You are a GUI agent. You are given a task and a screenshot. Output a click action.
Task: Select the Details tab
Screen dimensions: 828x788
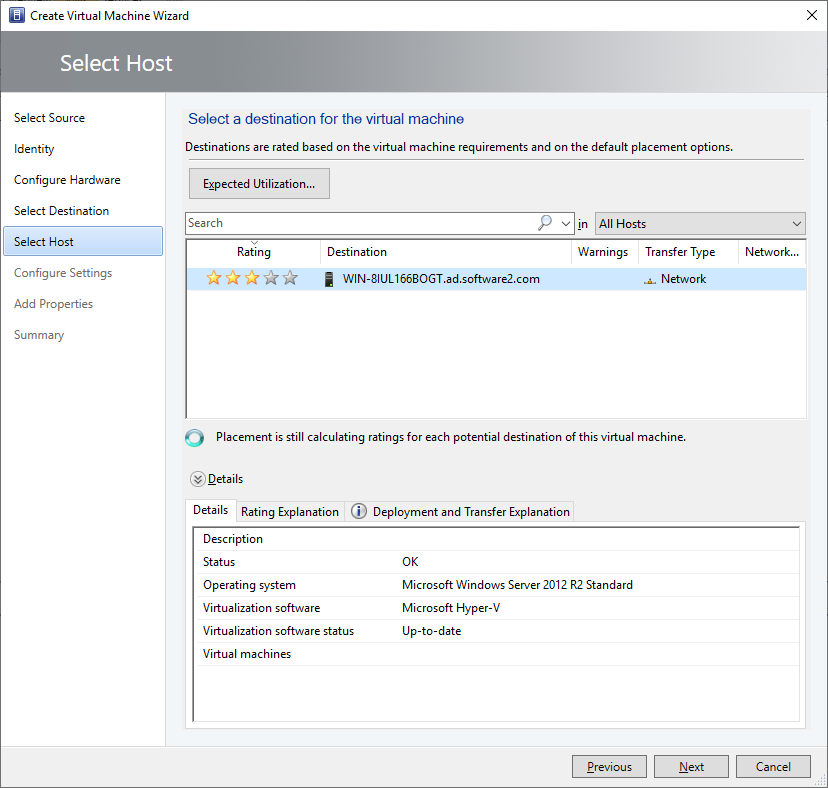(x=211, y=510)
